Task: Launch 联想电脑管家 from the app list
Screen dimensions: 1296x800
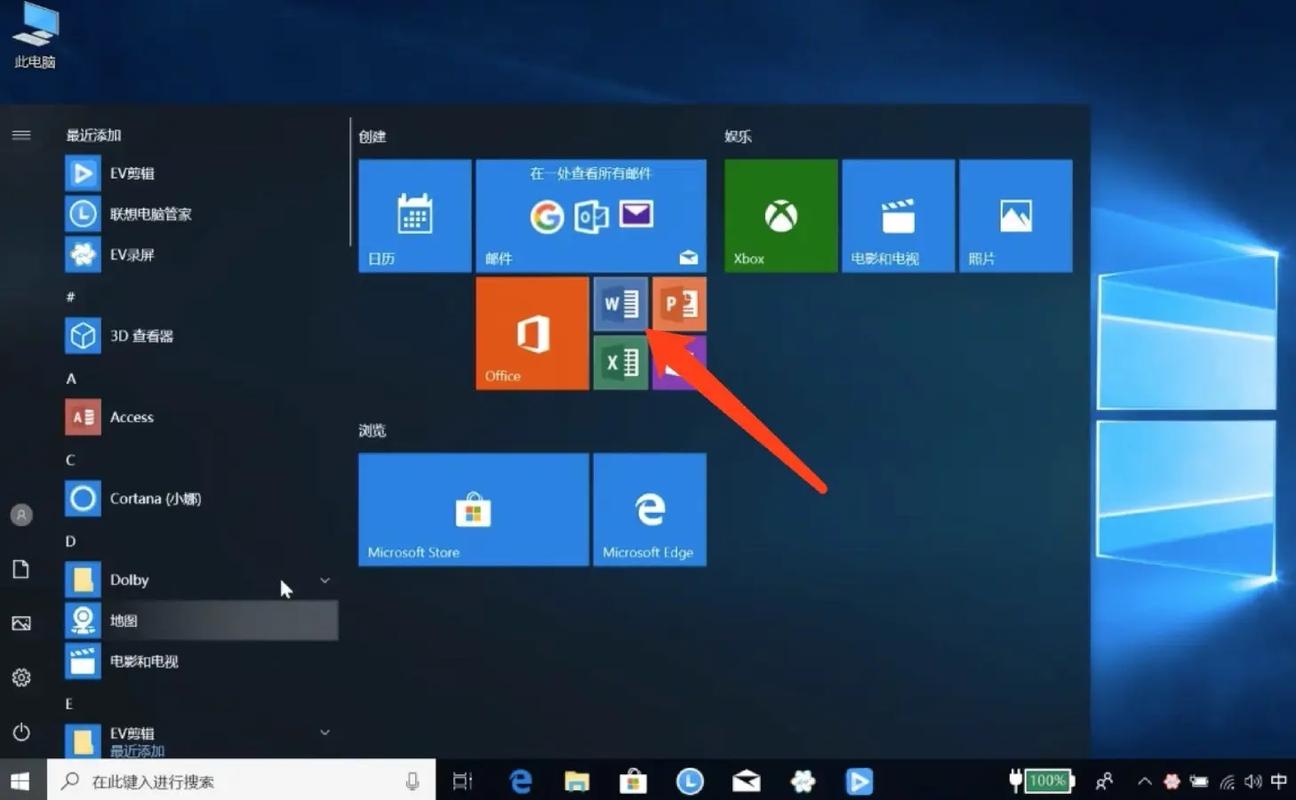Action: coord(200,214)
